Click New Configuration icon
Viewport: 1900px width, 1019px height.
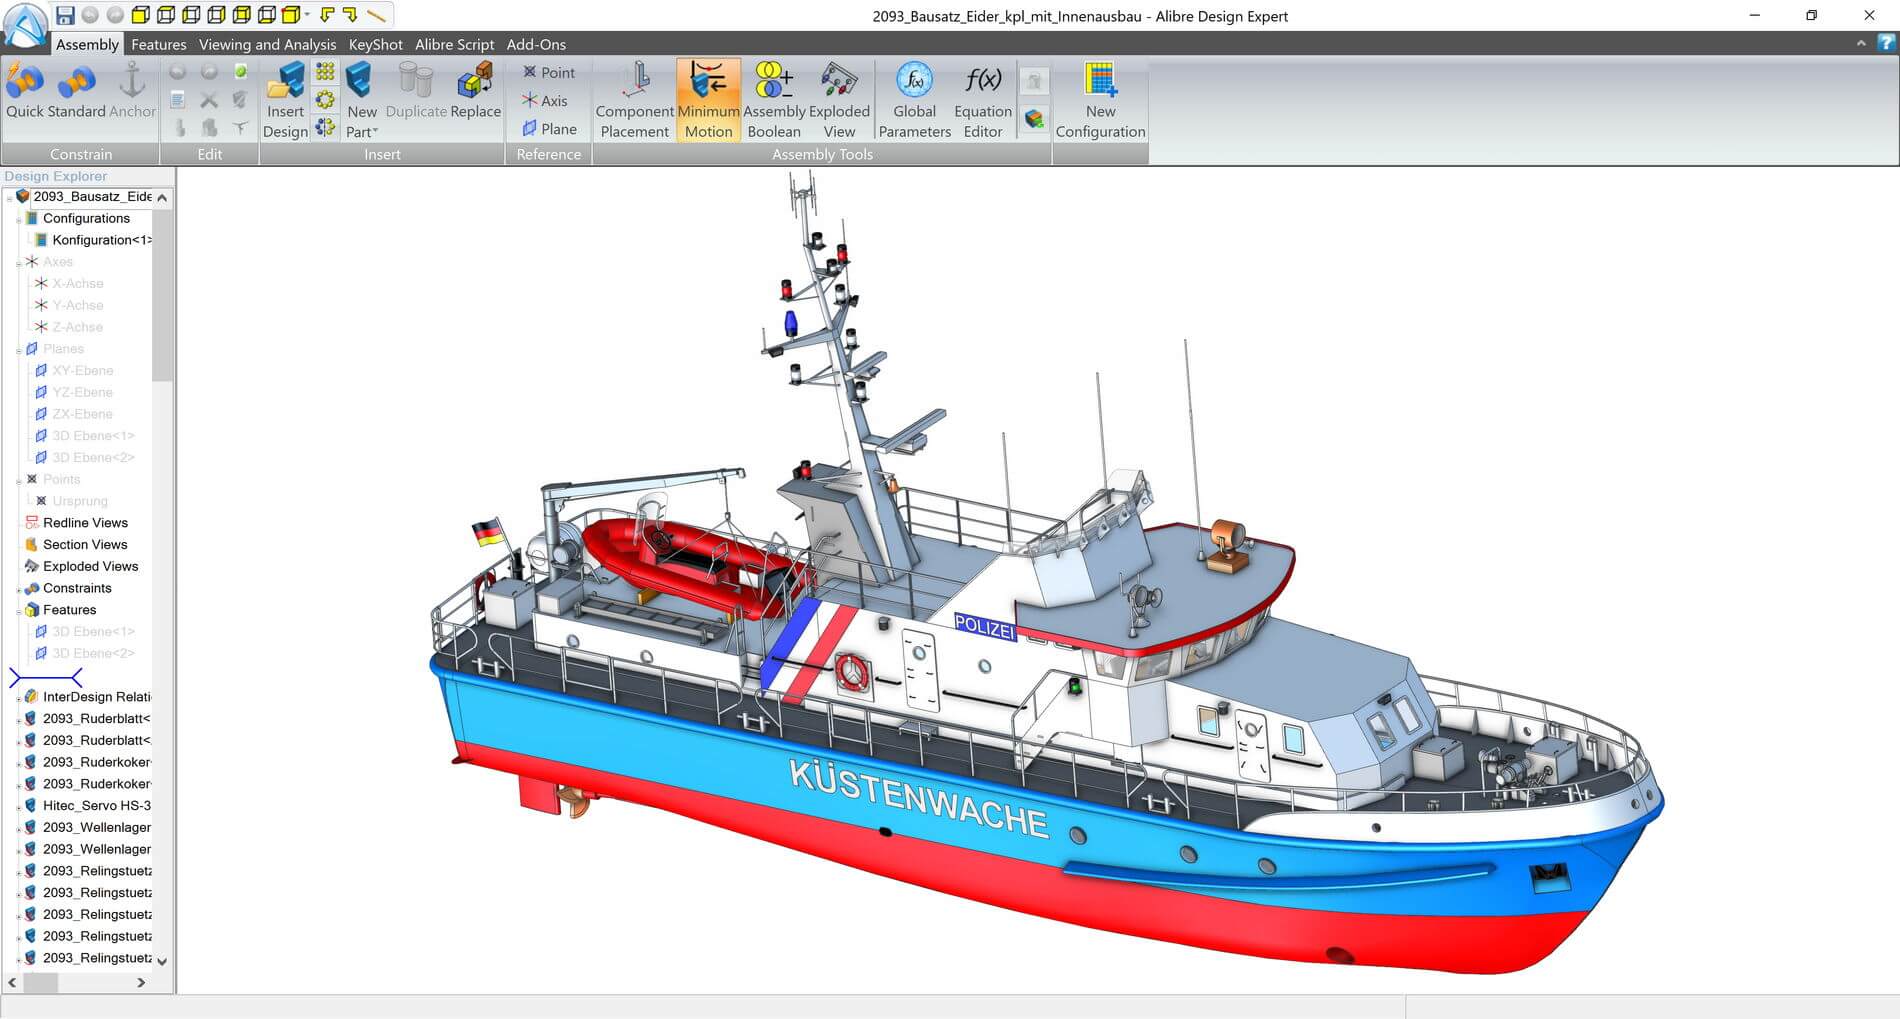(1100, 100)
